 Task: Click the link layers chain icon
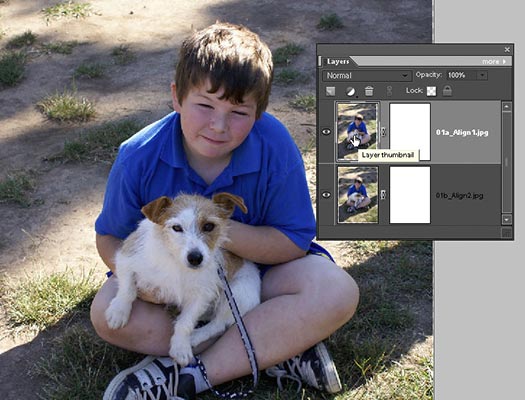(x=389, y=91)
